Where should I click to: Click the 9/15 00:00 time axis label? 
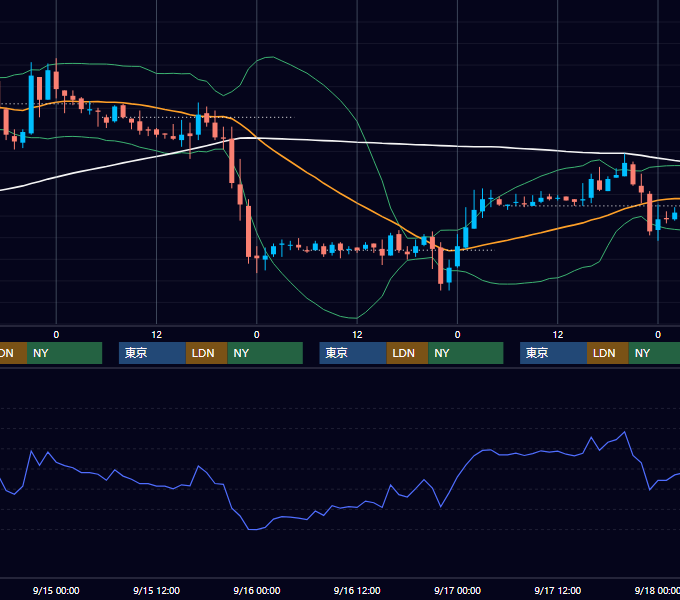coord(56,590)
